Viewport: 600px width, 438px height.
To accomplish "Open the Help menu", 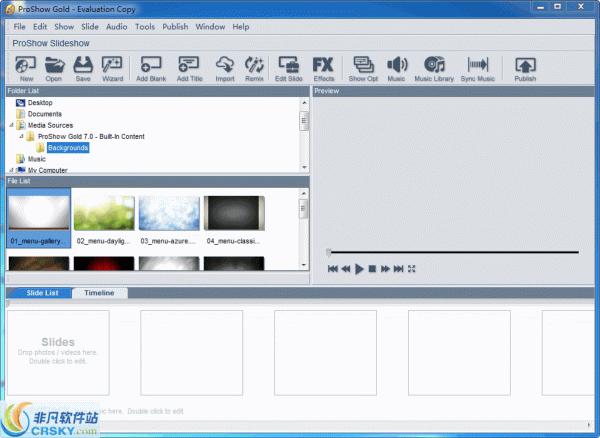I will click(x=241, y=27).
